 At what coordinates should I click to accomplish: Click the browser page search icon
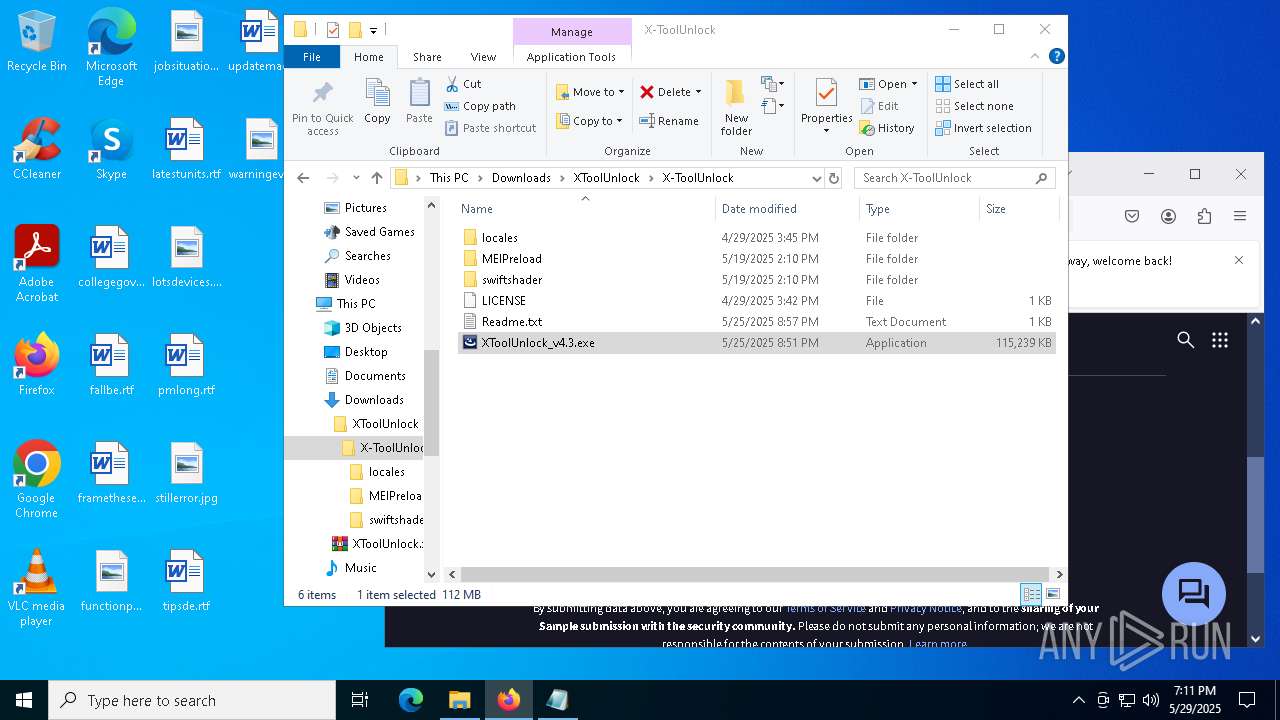pyautogui.click(x=1186, y=340)
